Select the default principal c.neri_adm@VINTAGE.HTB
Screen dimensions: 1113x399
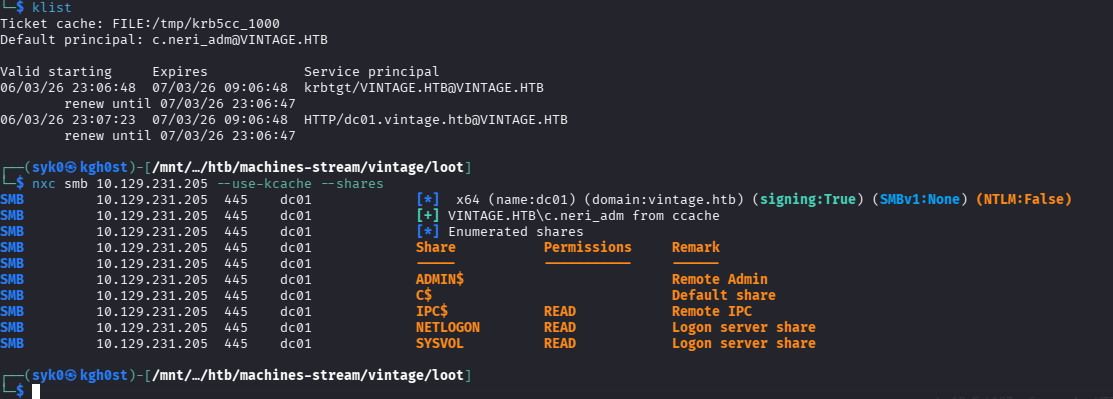240,40
